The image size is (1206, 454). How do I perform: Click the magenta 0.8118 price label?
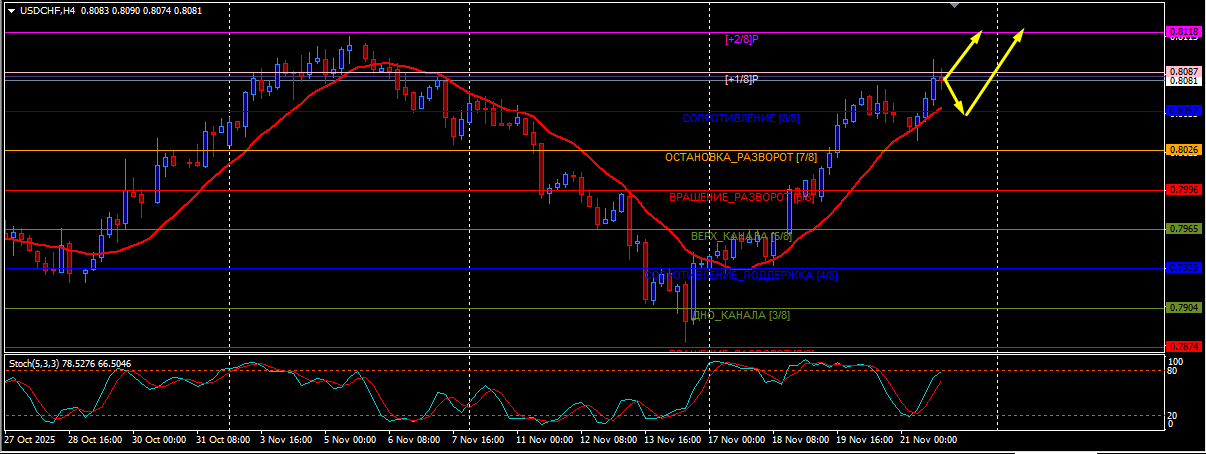(x=1184, y=32)
